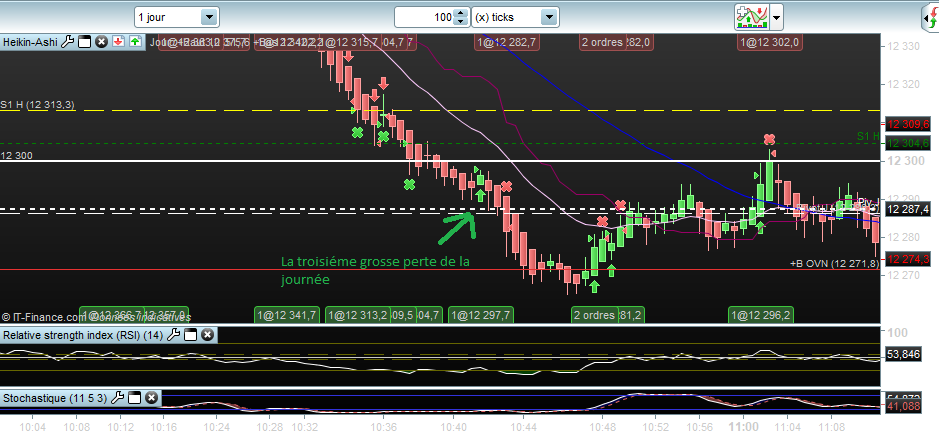This screenshot has width=939, height=434.
Task: Click the S1 H (12 313,3) line label
Action: click(x=37, y=104)
